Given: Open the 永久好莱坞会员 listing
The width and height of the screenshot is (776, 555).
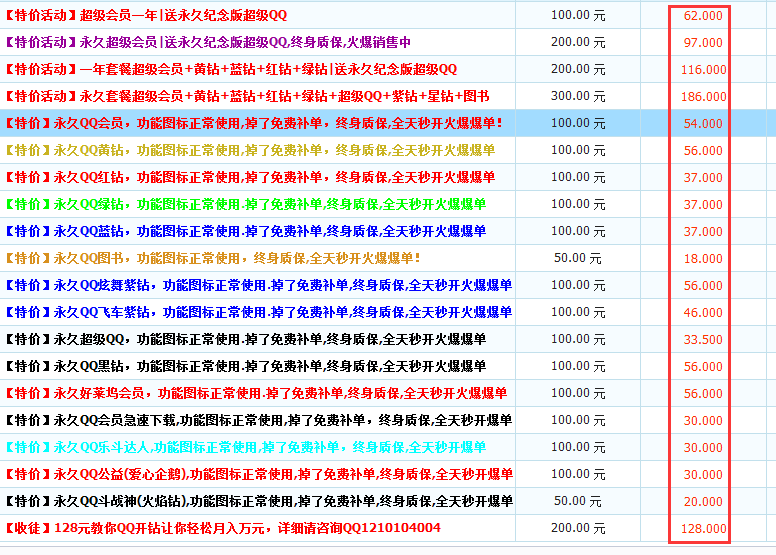Looking at the screenshot, I should tap(256, 393).
